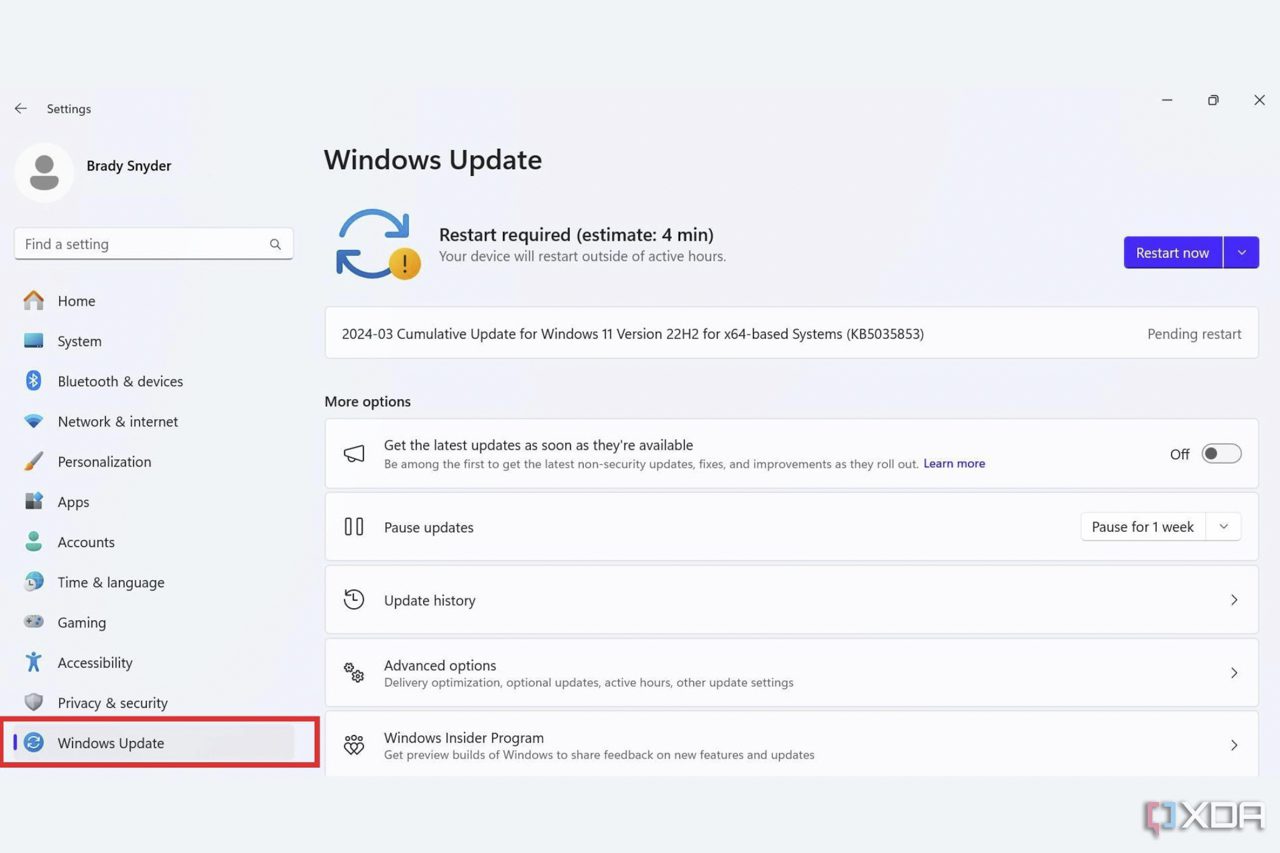Click the Time & language globe icon

34,581
